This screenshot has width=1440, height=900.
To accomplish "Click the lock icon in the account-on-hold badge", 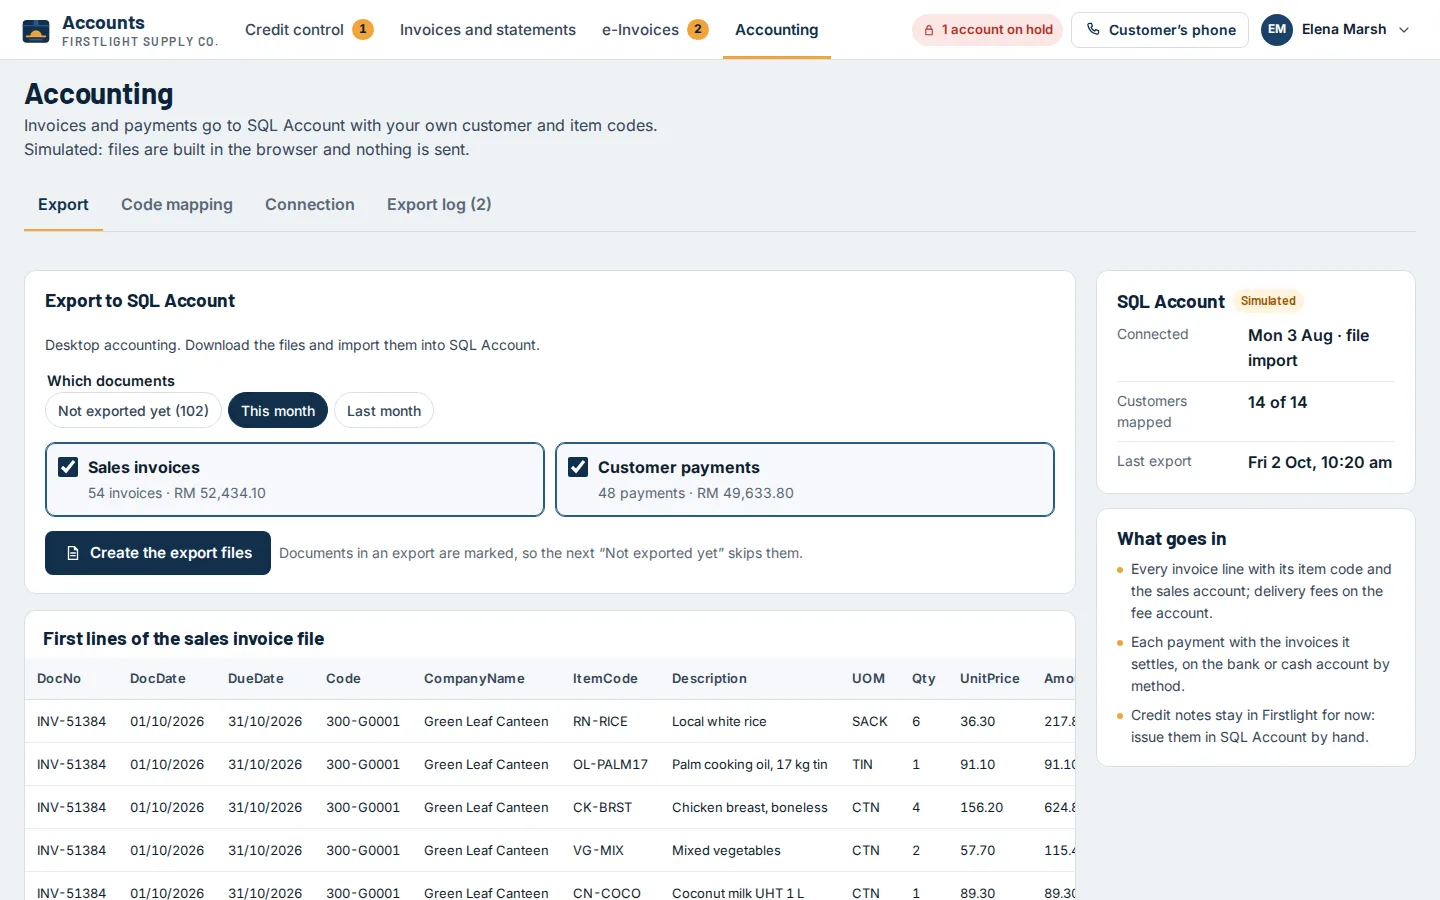I will click(x=929, y=30).
